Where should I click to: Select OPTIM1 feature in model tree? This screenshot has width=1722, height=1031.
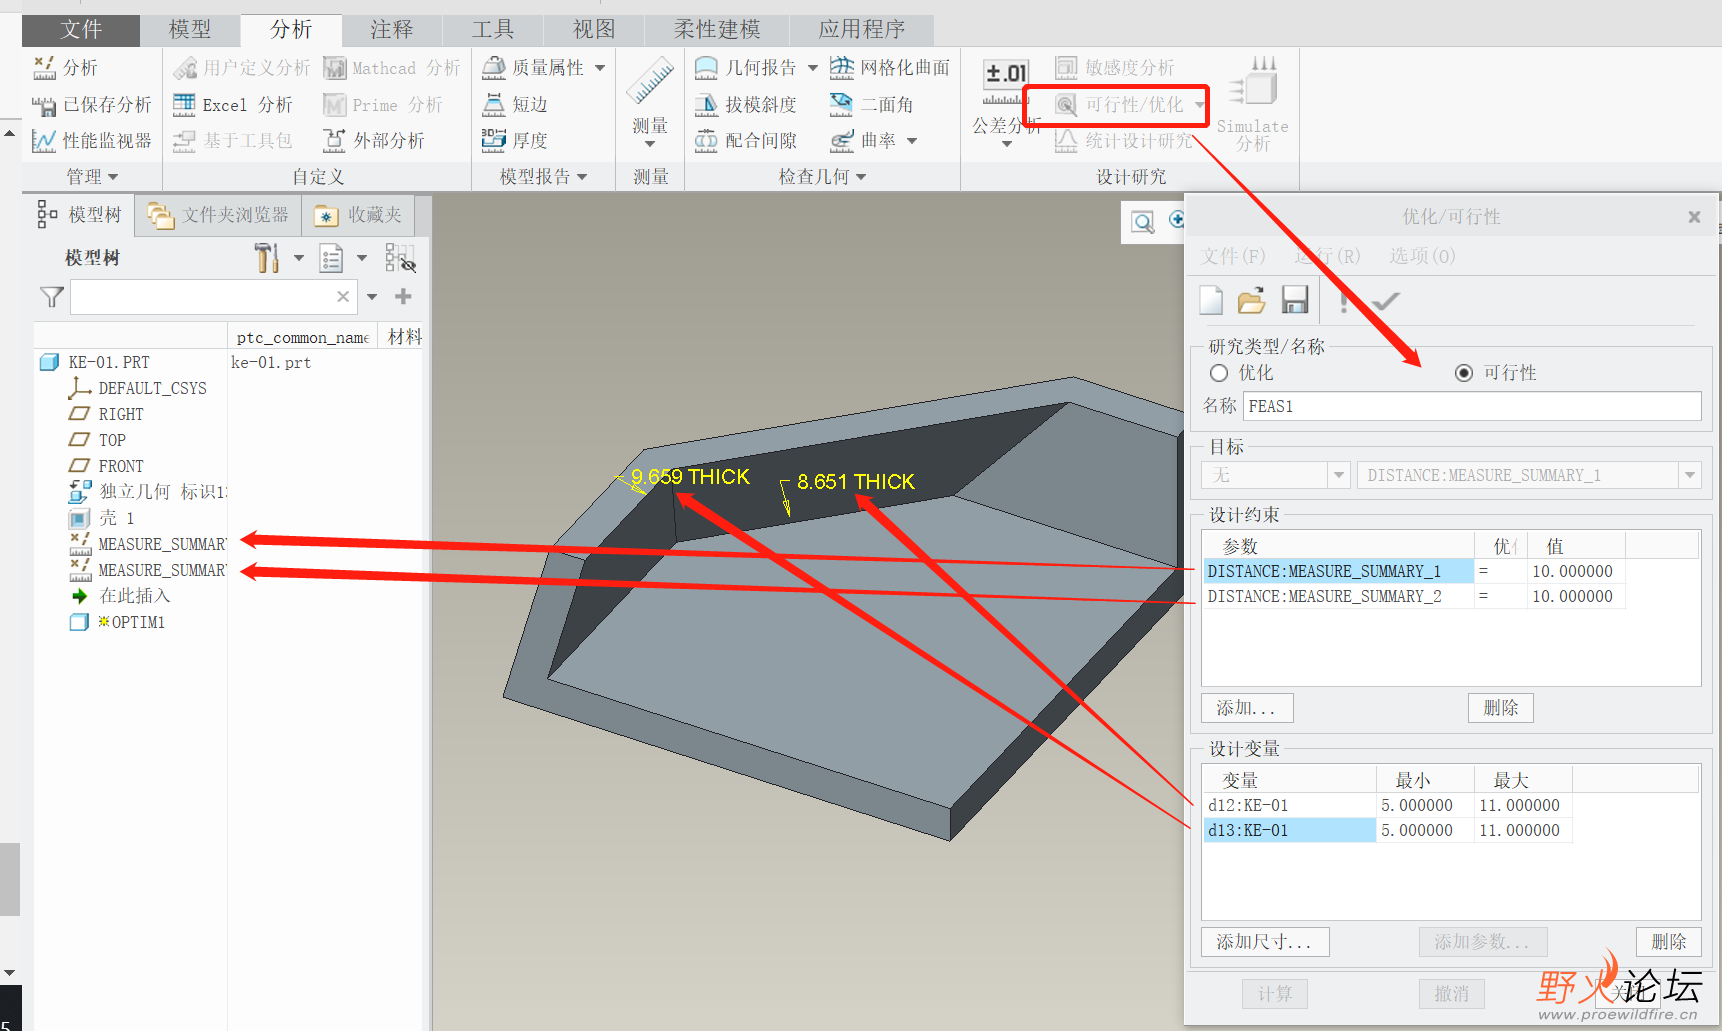click(x=118, y=622)
